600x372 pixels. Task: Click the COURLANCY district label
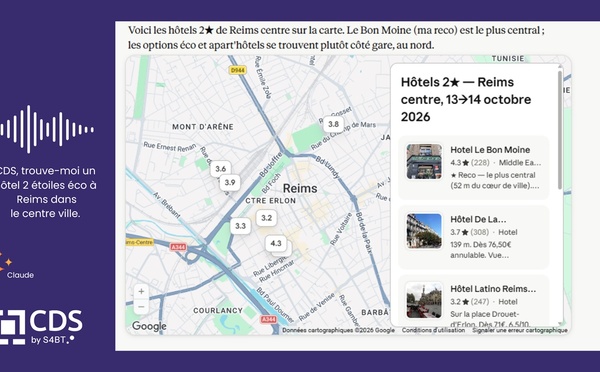pos(218,310)
